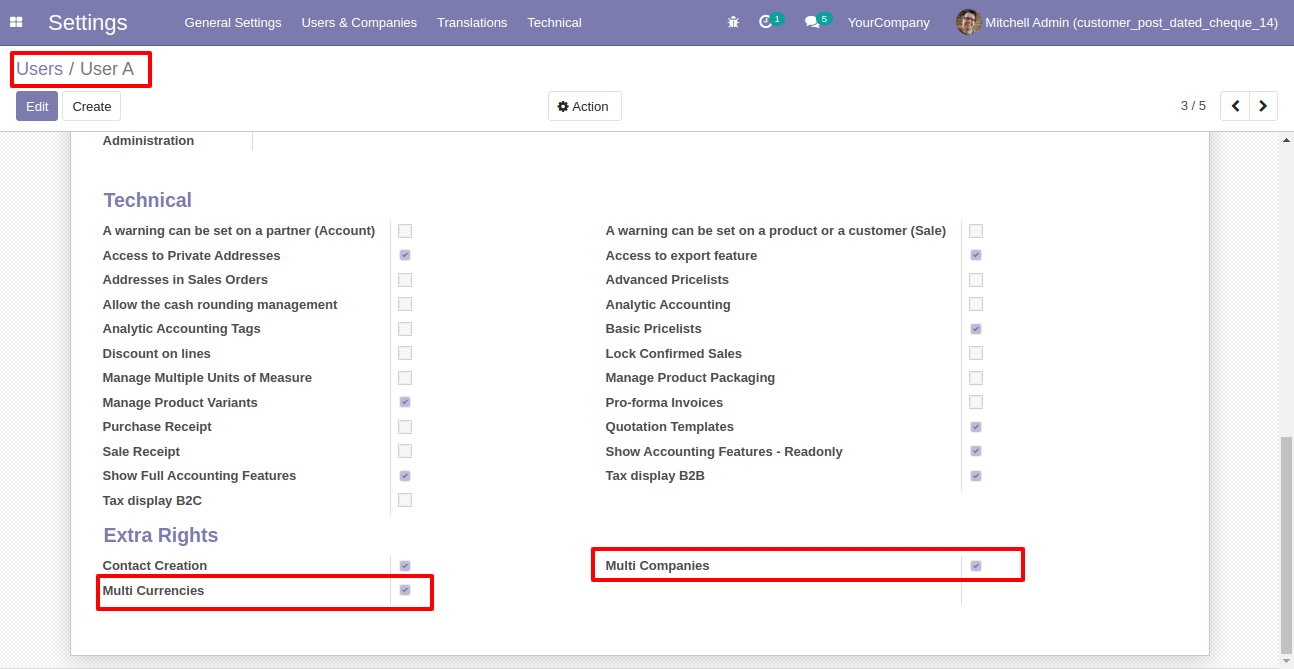The width and height of the screenshot is (1294, 669).
Task: Click the Edit button
Action: pos(37,106)
